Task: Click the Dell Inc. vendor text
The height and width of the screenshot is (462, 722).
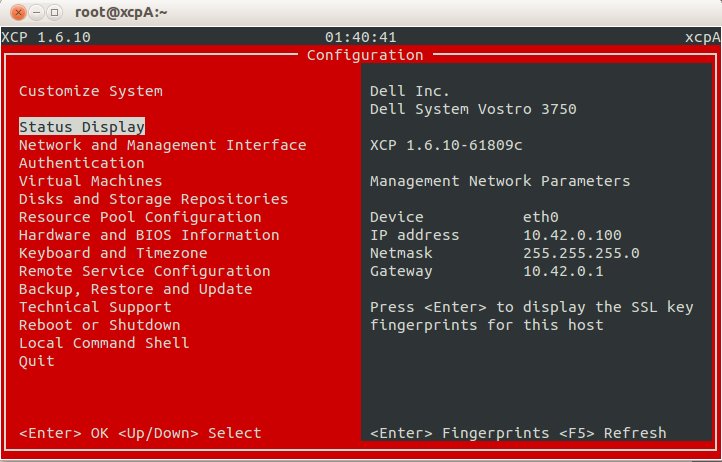Action: 409,91
